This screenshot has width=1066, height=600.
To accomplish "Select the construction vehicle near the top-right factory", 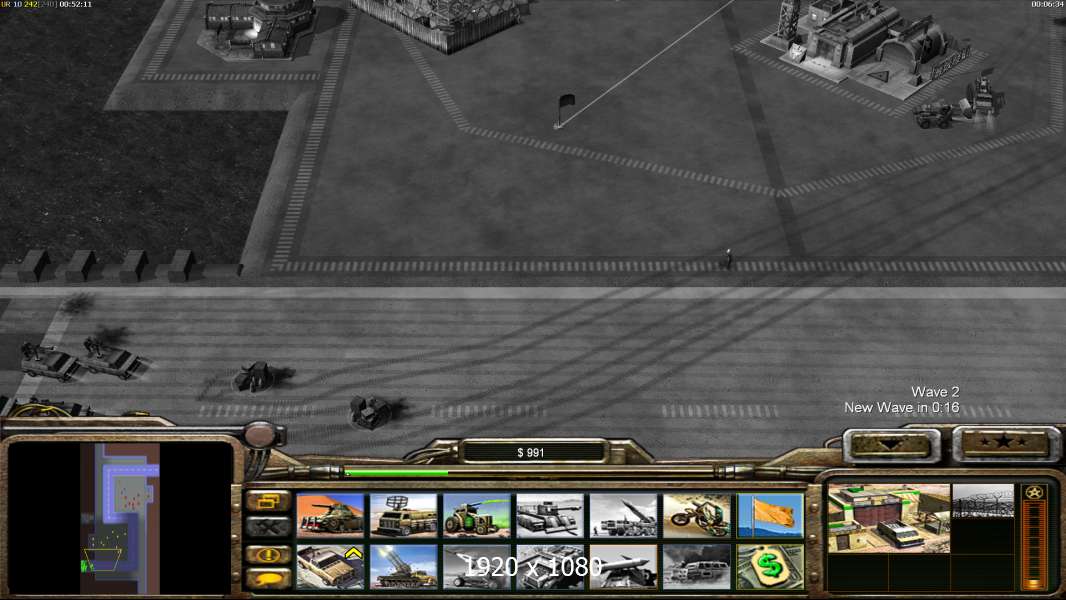I will pos(936,114).
